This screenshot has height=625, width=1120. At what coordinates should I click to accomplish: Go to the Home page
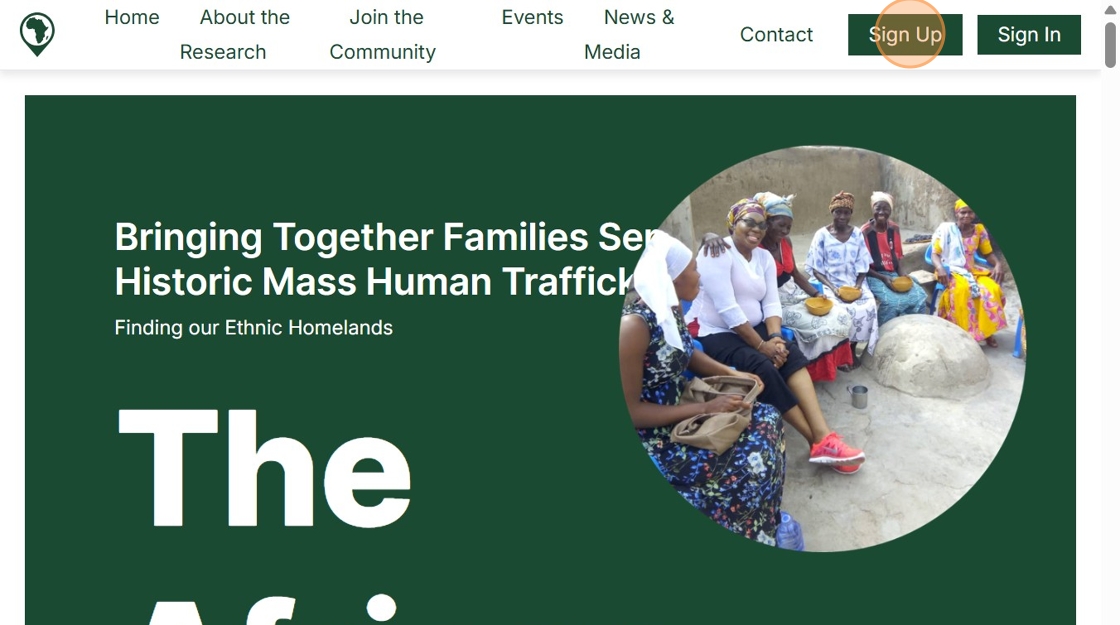[x=132, y=17]
